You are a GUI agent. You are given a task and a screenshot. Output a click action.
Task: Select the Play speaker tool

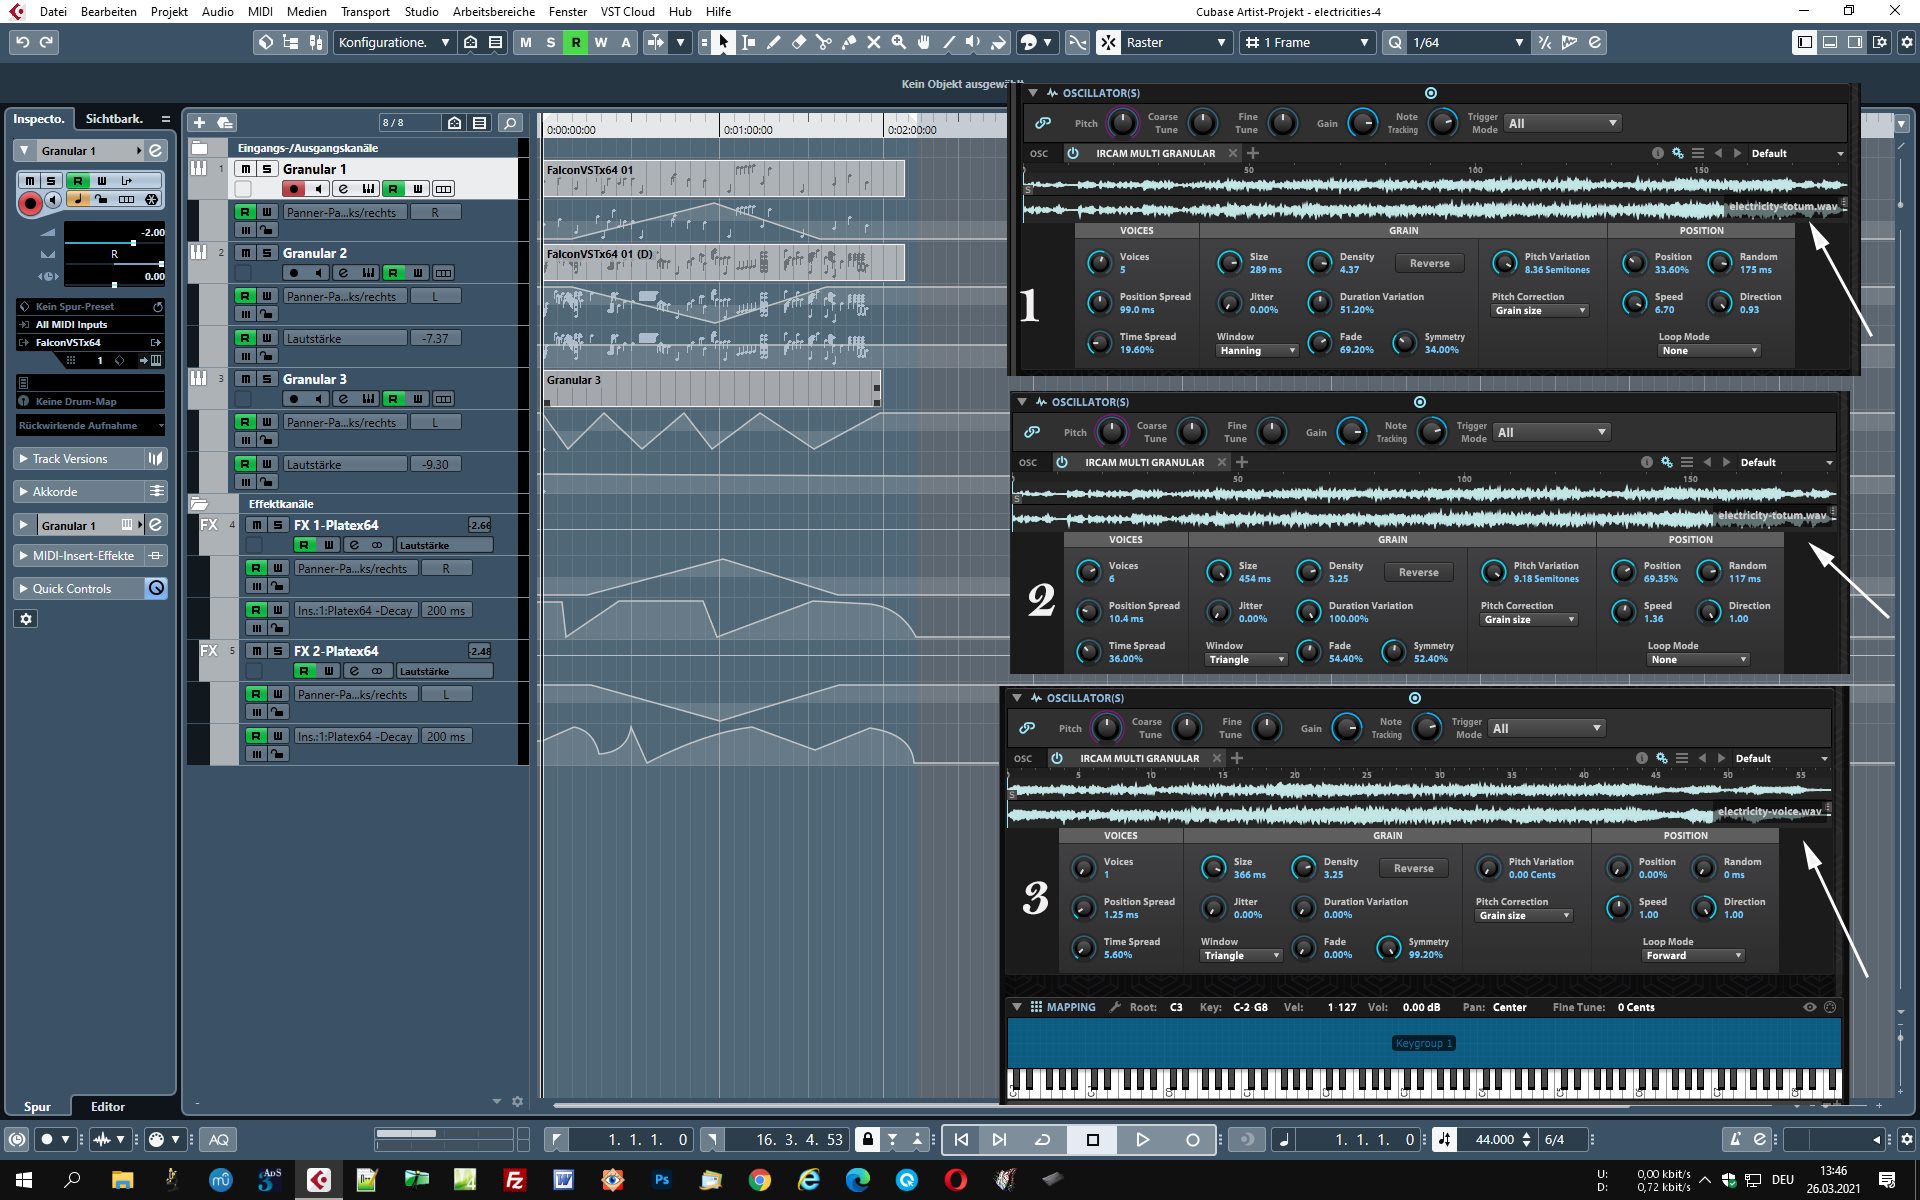point(973,42)
